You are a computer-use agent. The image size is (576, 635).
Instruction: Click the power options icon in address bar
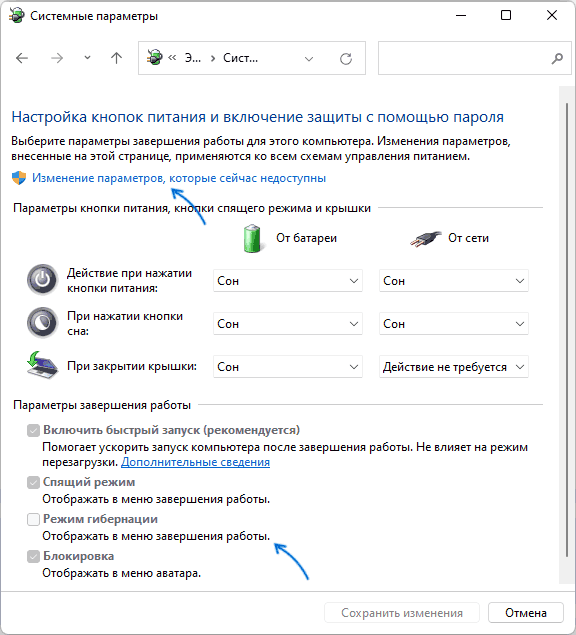point(154,58)
